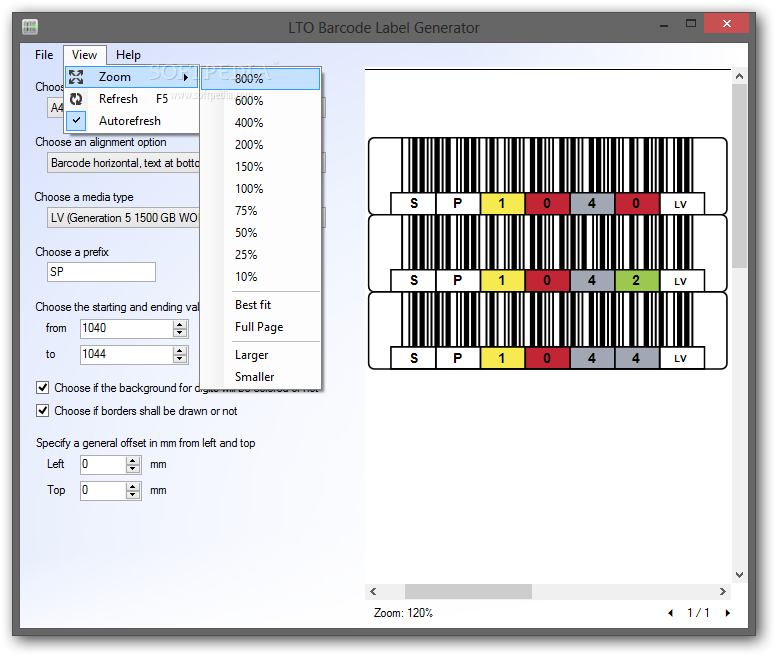The height and width of the screenshot is (656, 776).
Task: Click horizontal scrollbar left arrow
Action: tap(373, 591)
